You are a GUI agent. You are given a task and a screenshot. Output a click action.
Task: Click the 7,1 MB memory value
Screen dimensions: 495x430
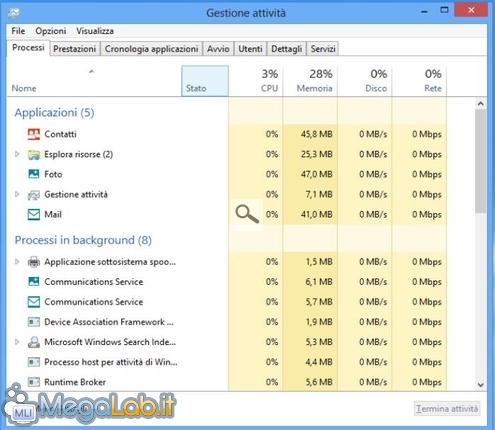319,194
